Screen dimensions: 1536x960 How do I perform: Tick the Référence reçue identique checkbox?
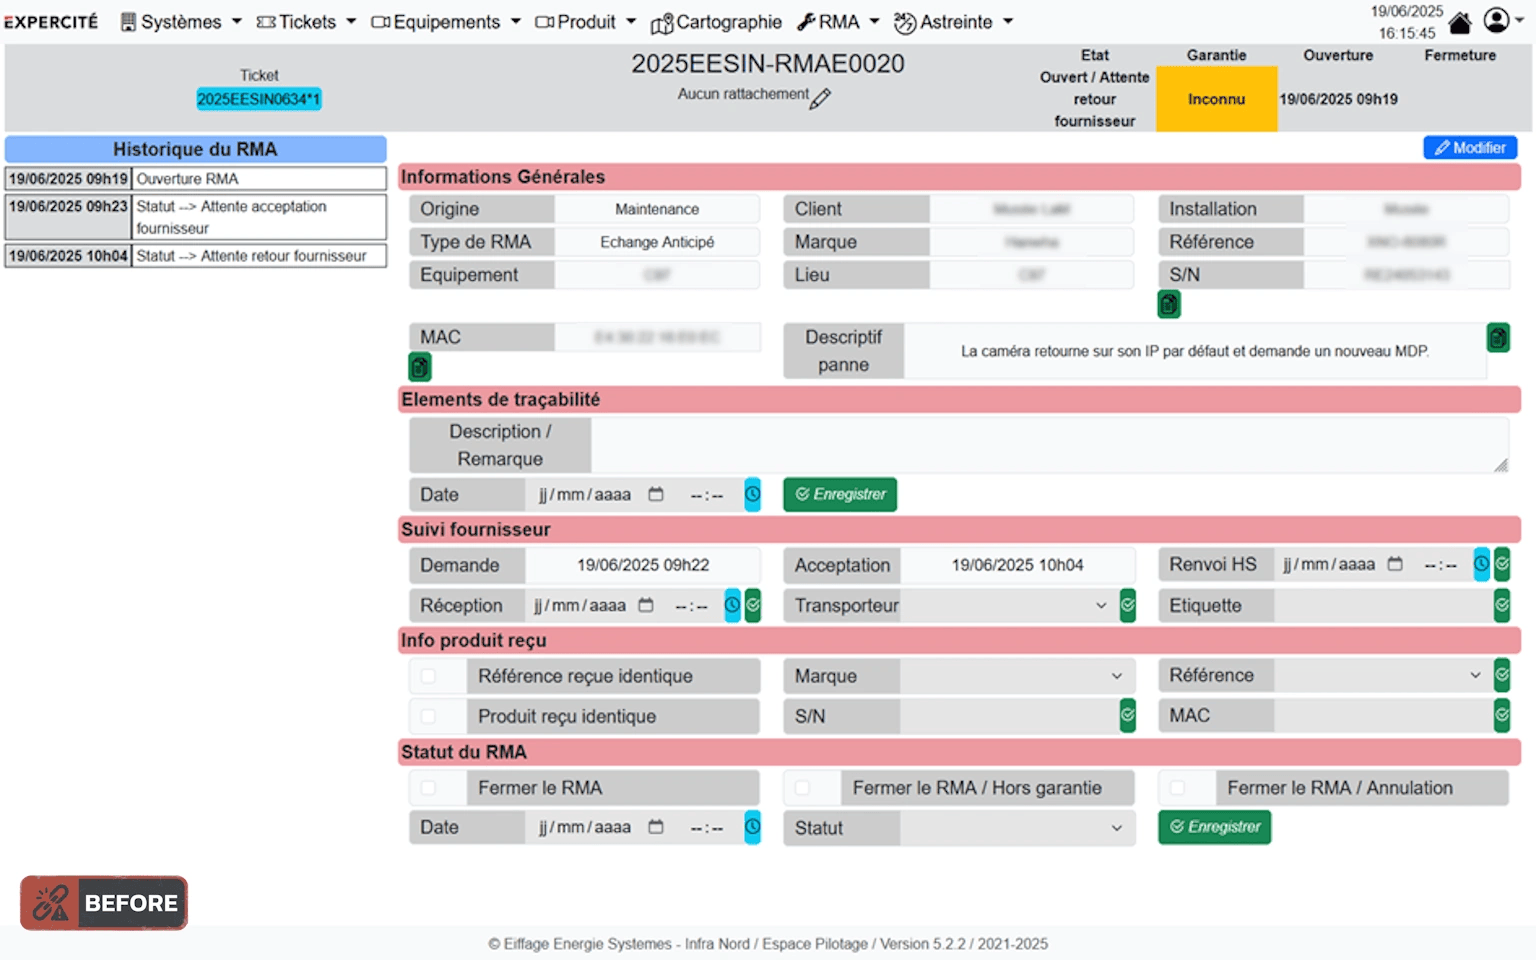[429, 676]
